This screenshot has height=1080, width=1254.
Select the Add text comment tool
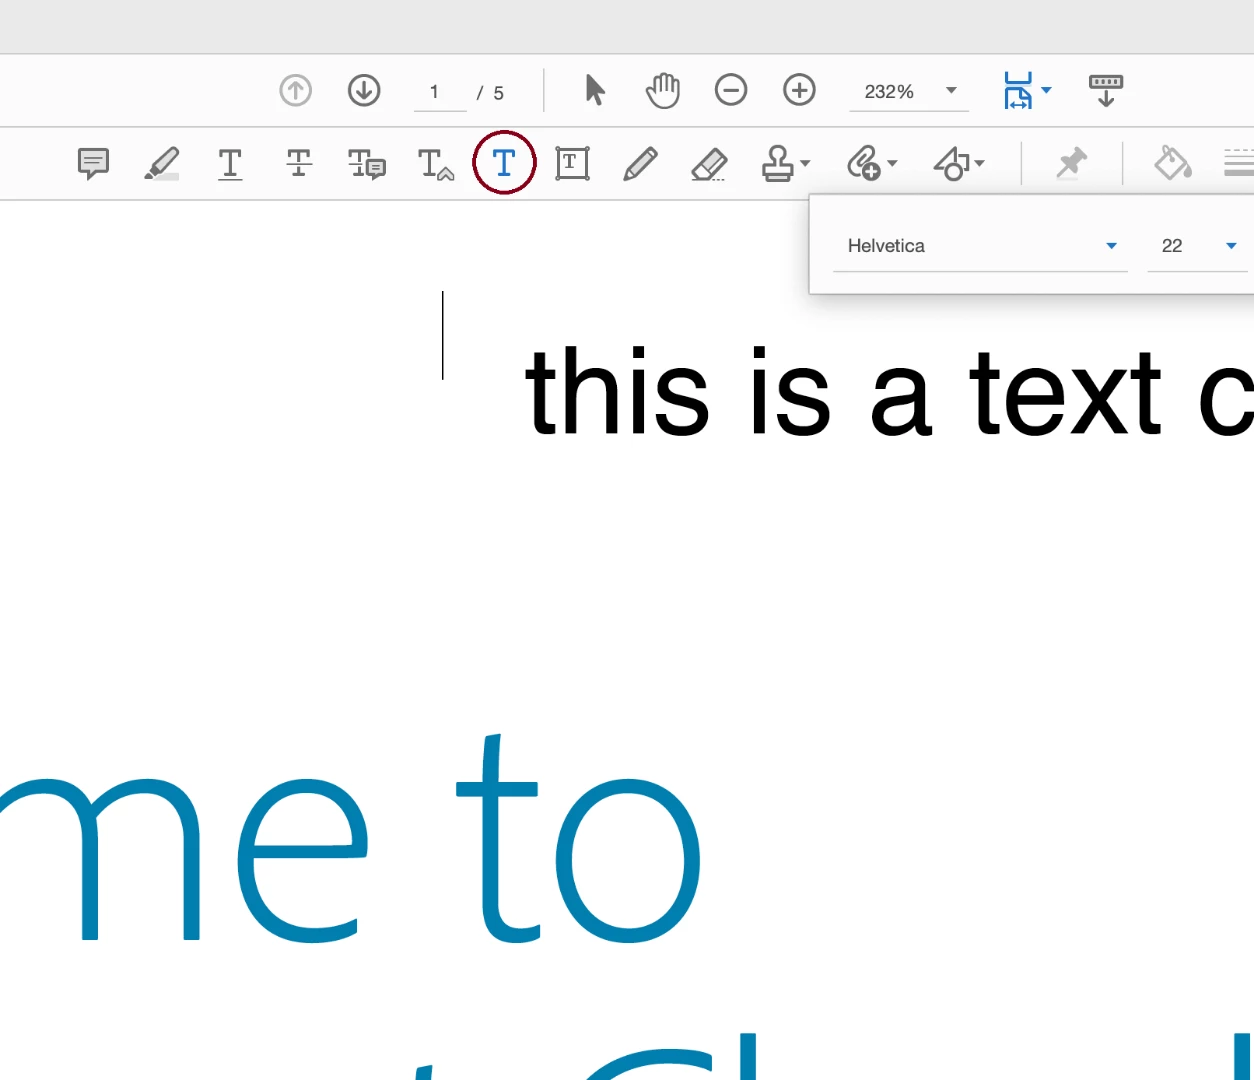(504, 162)
